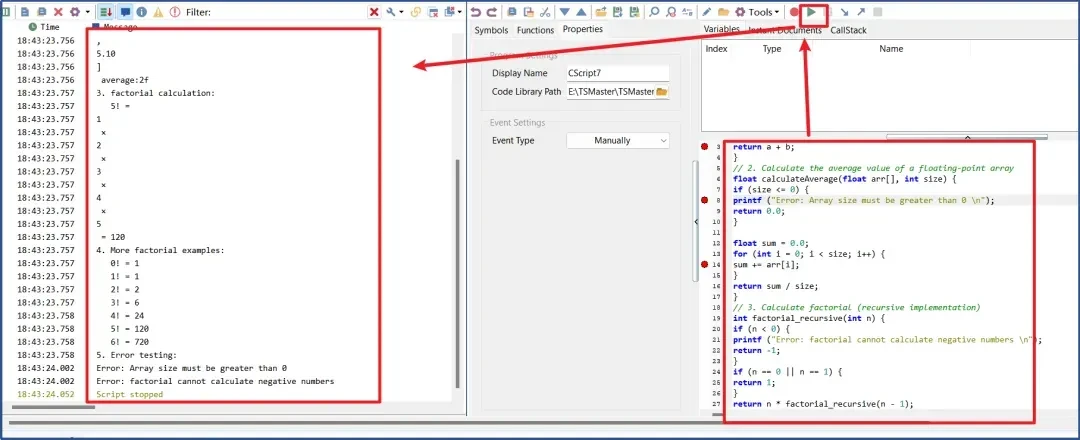This screenshot has width=1080, height=440.
Task: Open the Tools menu dropdown
Action: [x=758, y=12]
